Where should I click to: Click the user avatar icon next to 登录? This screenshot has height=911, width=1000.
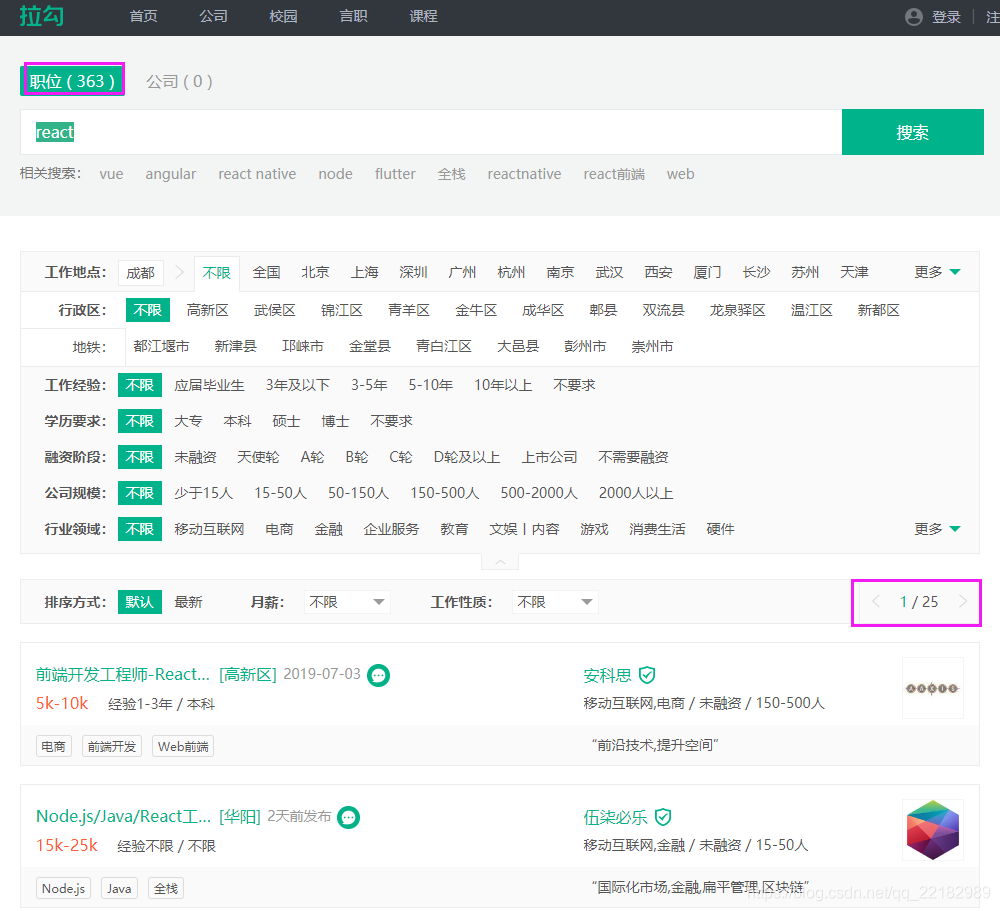pos(913,17)
